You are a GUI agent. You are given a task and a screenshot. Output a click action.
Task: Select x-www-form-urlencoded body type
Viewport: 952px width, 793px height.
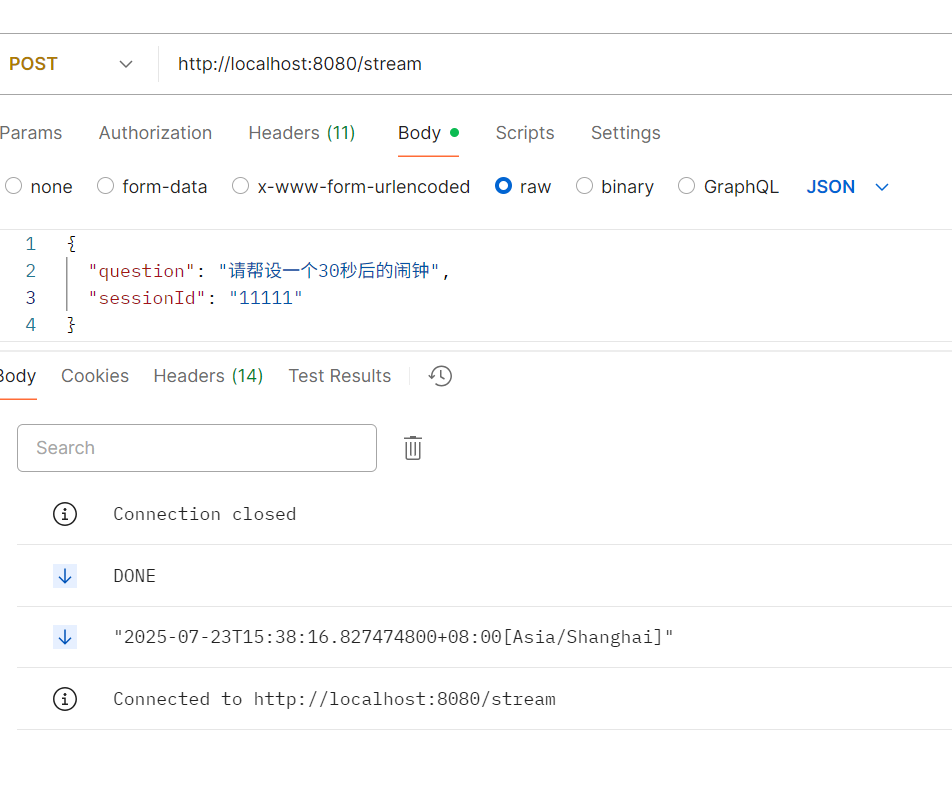click(351, 186)
